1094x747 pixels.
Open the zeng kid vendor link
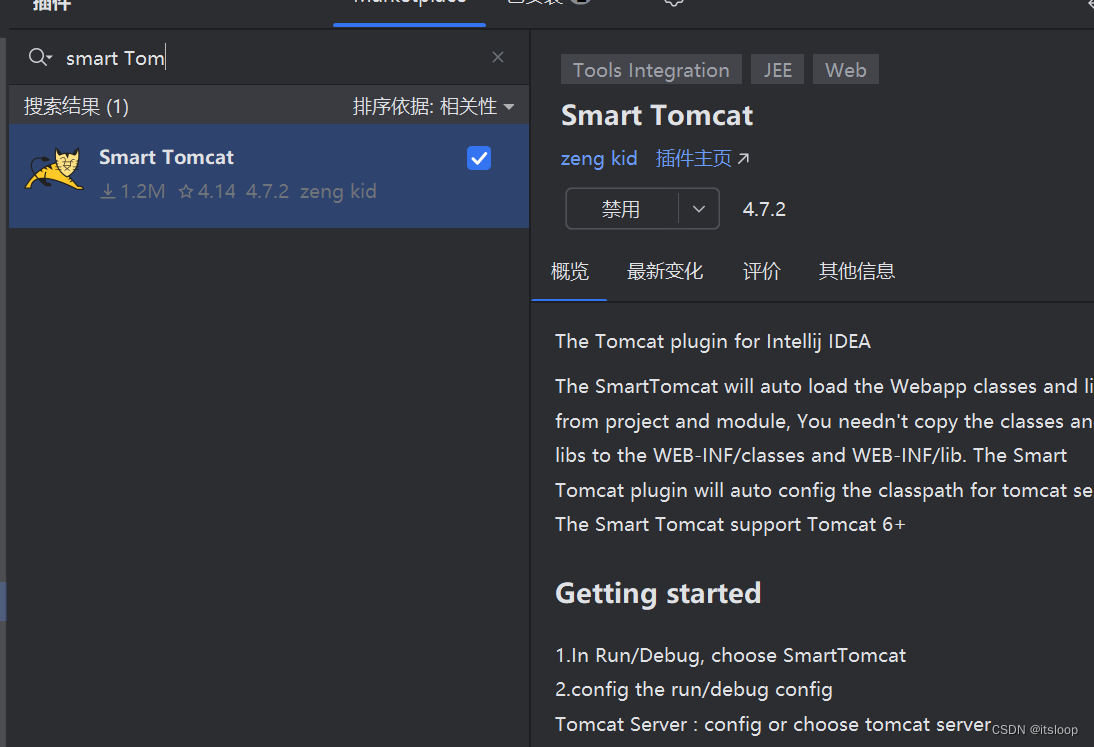pyautogui.click(x=599, y=158)
